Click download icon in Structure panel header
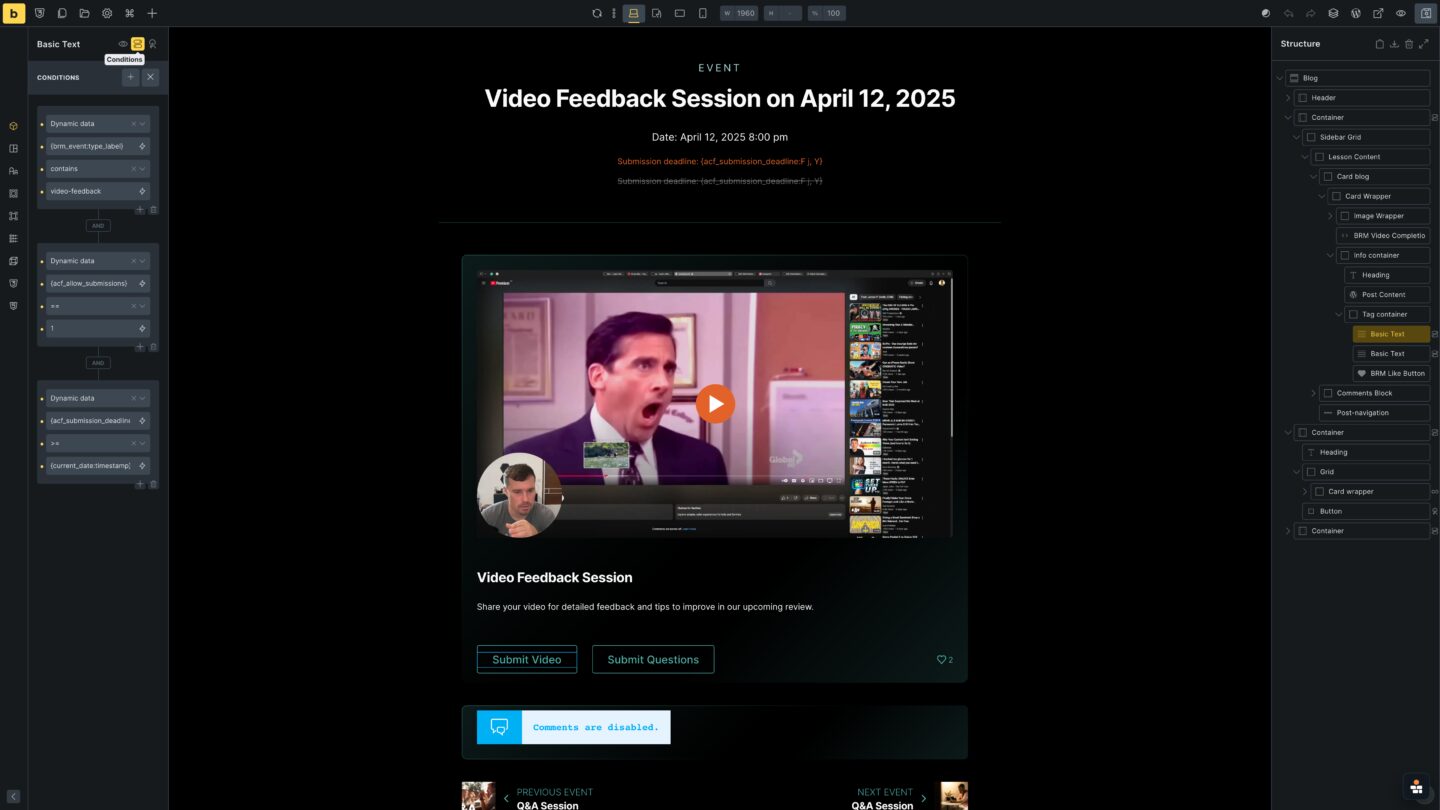The image size is (1440, 810). [1394, 44]
